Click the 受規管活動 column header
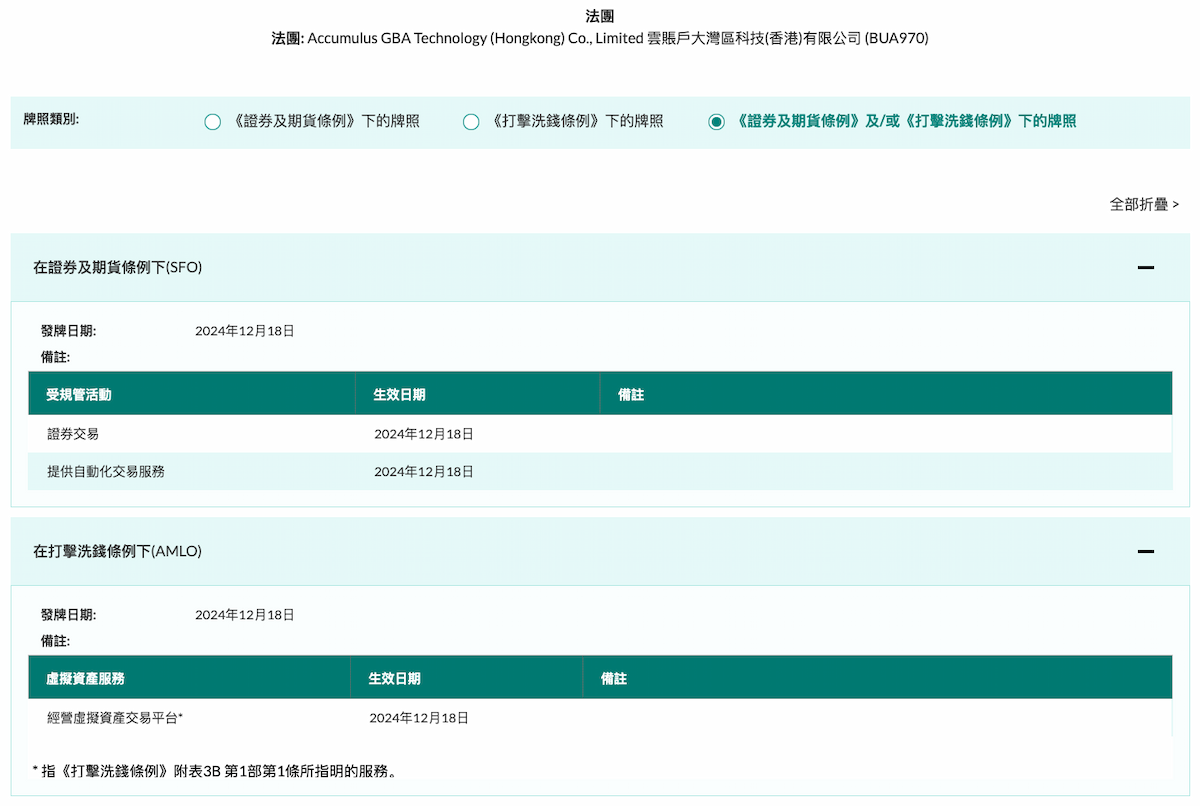Screen dimensions: 1200x806 click(192, 395)
